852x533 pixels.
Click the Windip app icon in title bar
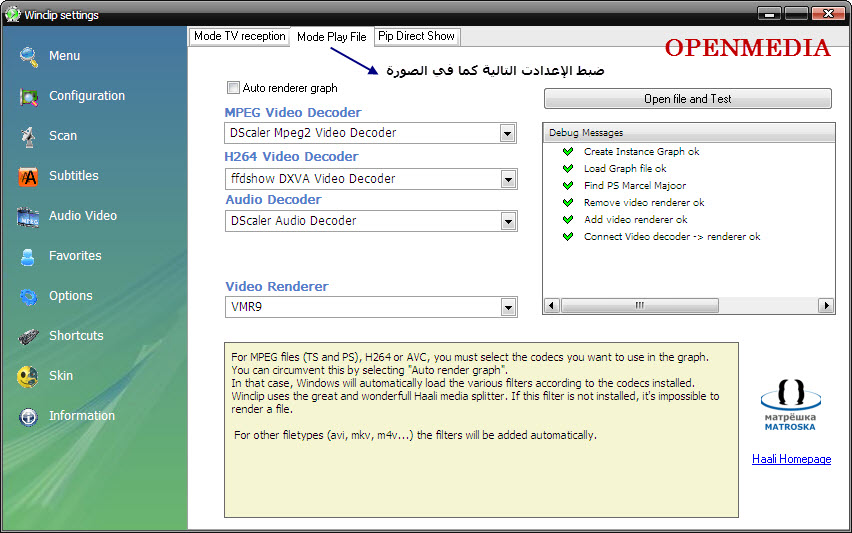click(12, 14)
